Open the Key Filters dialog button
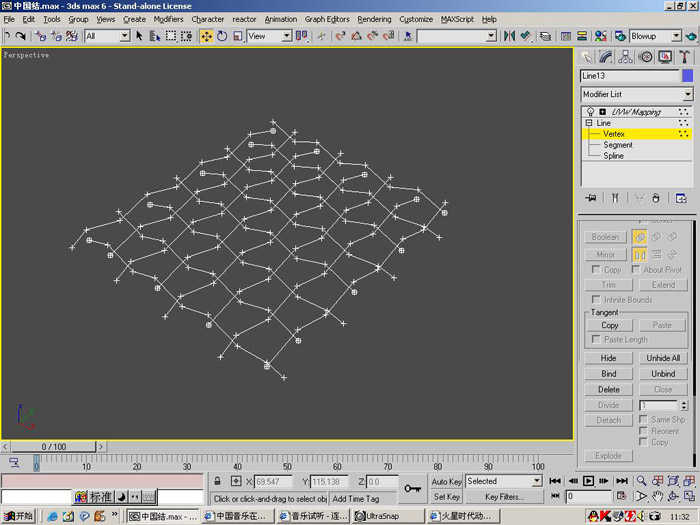The image size is (700, 525). 504,496
